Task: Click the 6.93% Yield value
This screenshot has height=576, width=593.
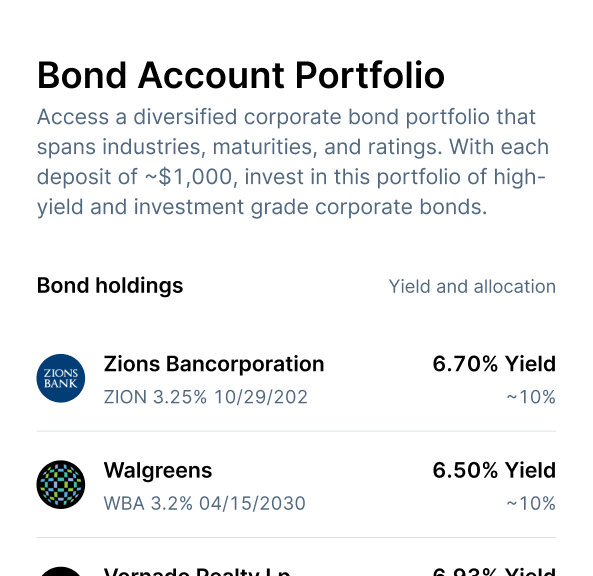Action: click(x=494, y=571)
